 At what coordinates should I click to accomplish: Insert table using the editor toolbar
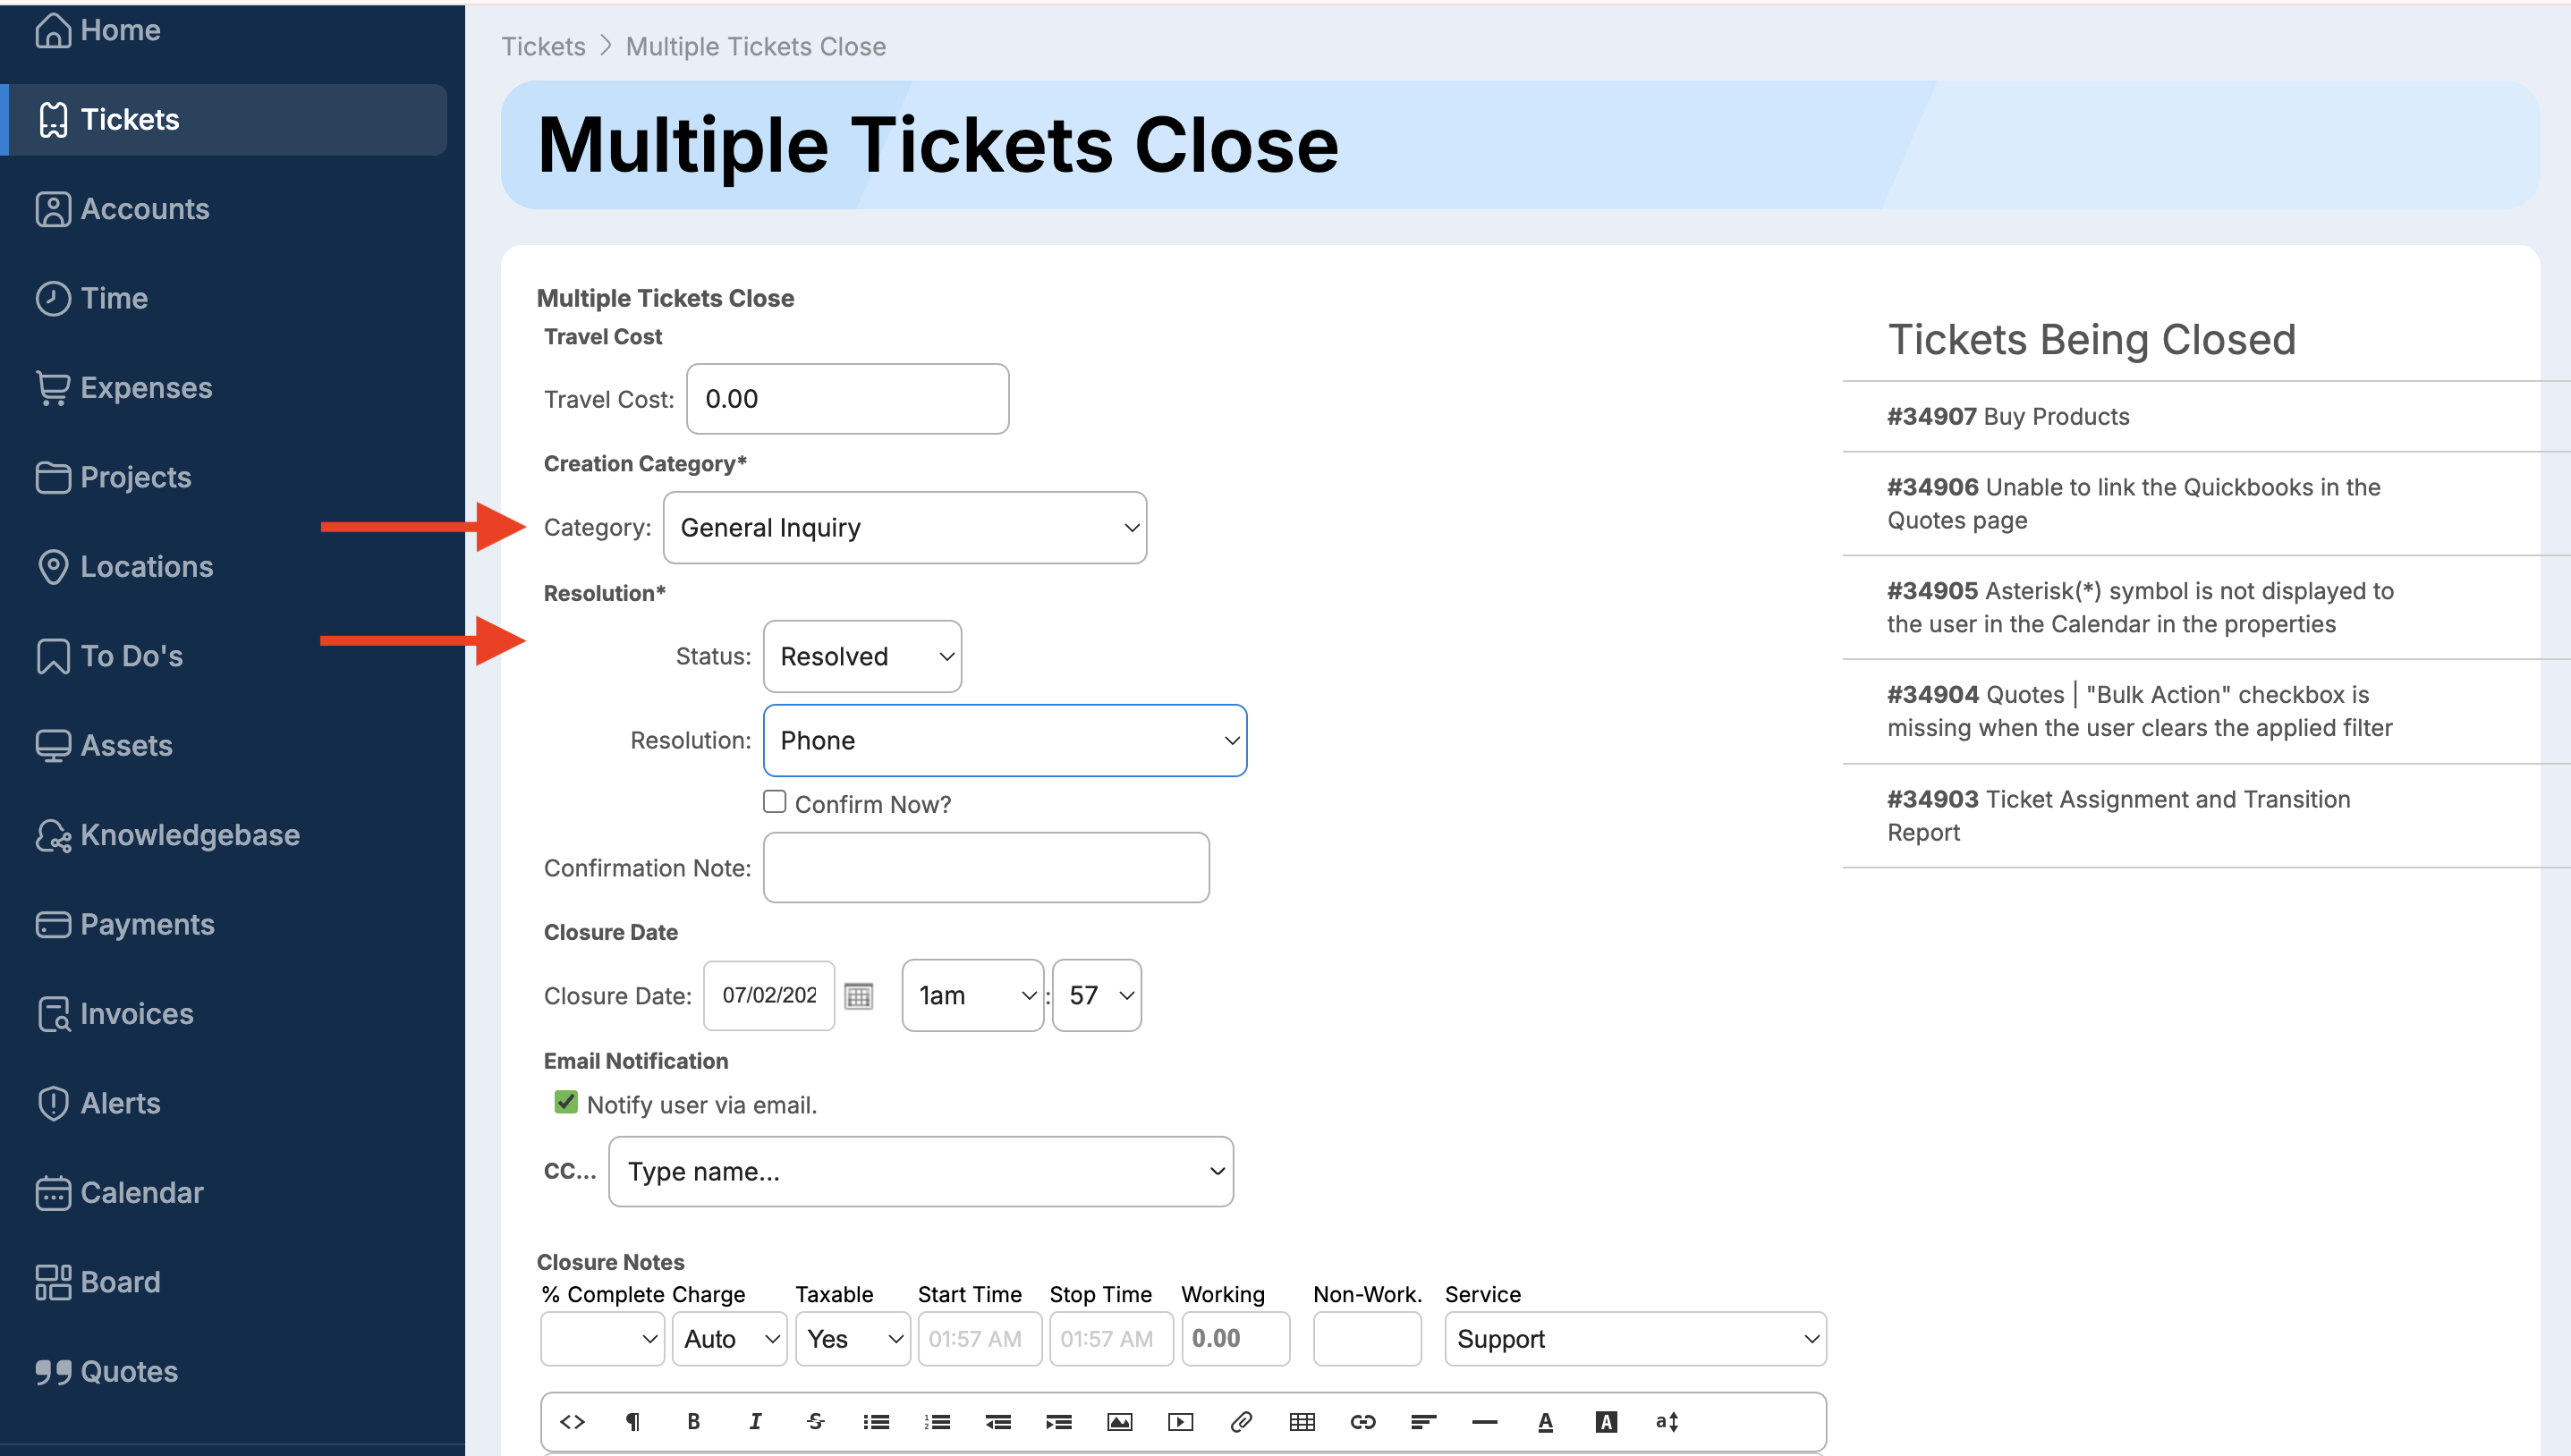[1302, 1421]
